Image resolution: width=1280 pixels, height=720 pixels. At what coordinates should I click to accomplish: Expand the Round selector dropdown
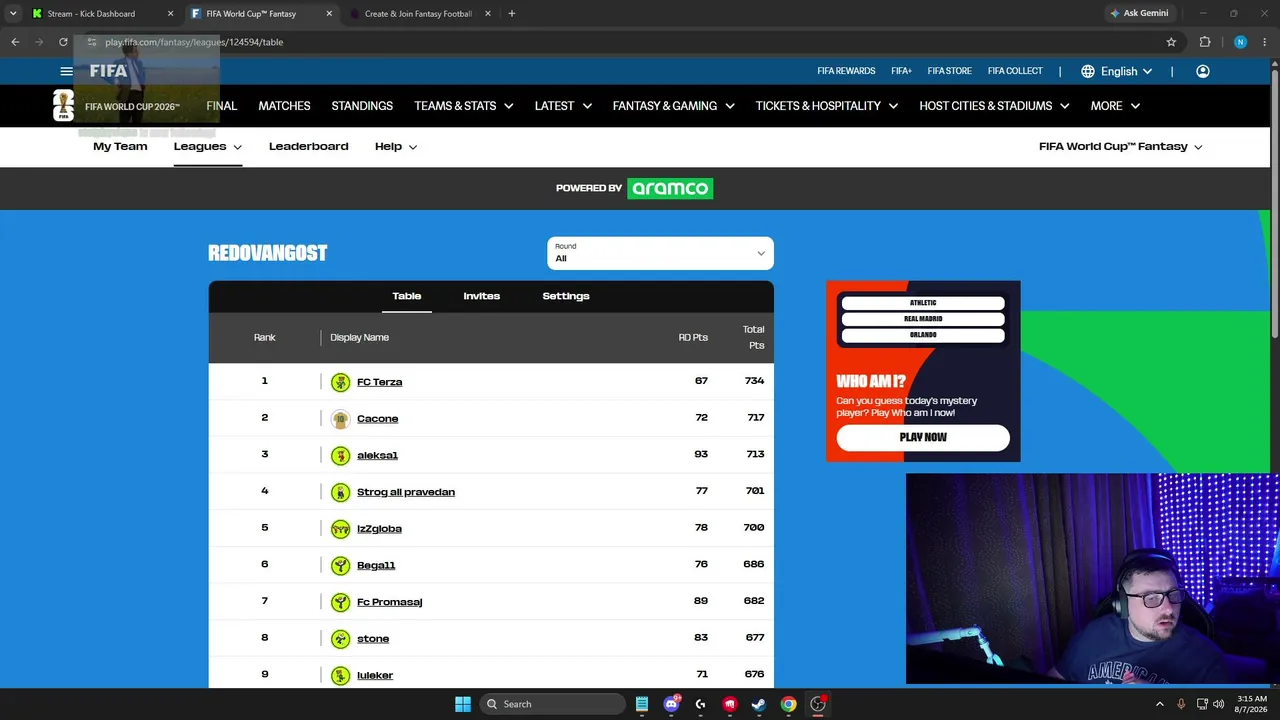[x=660, y=253]
